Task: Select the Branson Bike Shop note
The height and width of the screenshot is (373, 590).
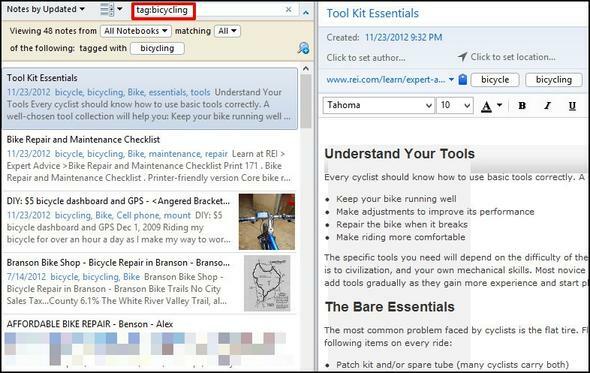Action: coord(150,284)
